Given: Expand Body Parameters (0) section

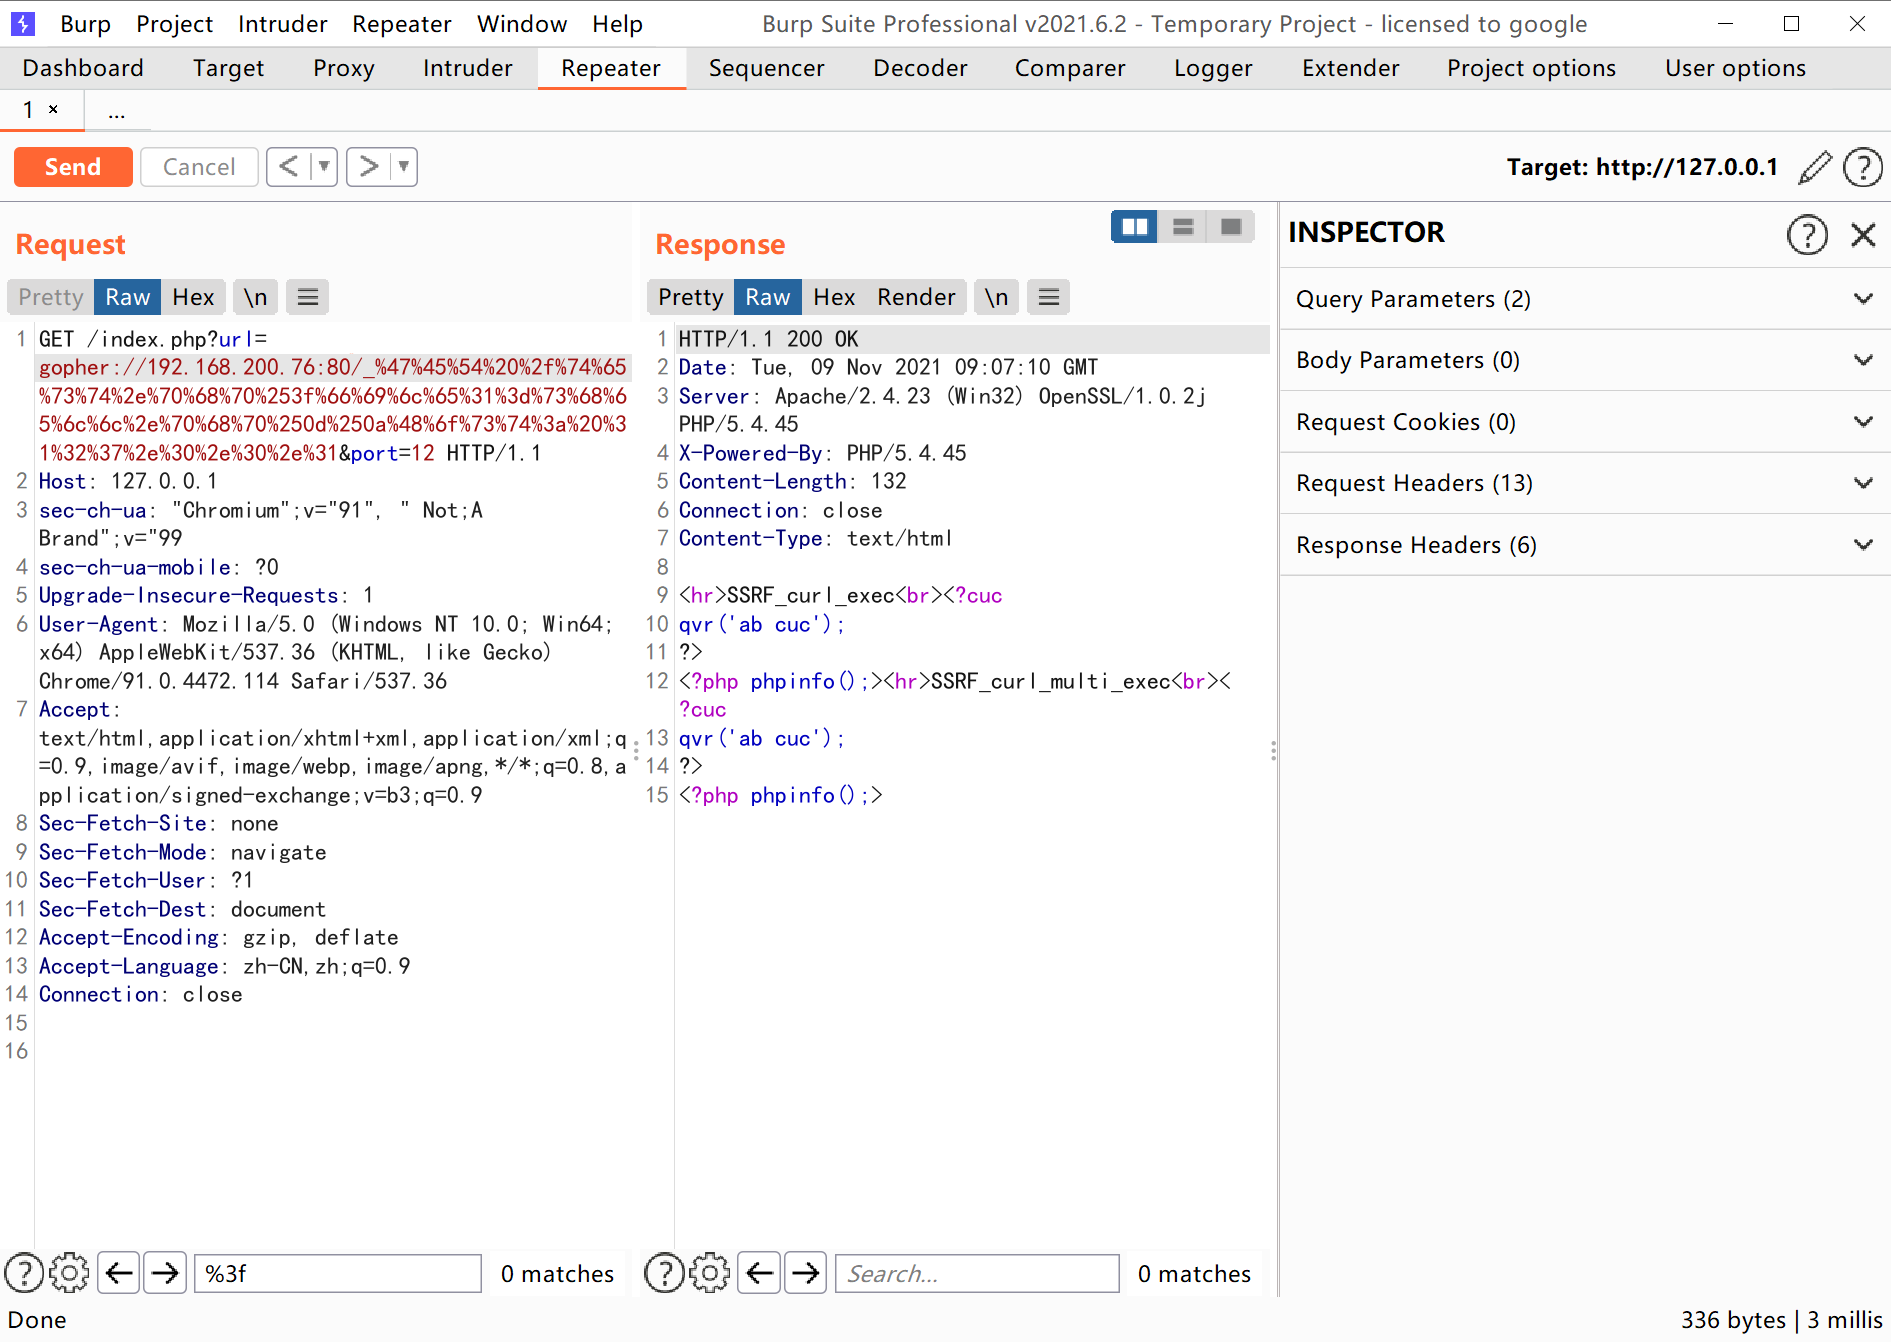Looking at the screenshot, I should pos(1585,360).
